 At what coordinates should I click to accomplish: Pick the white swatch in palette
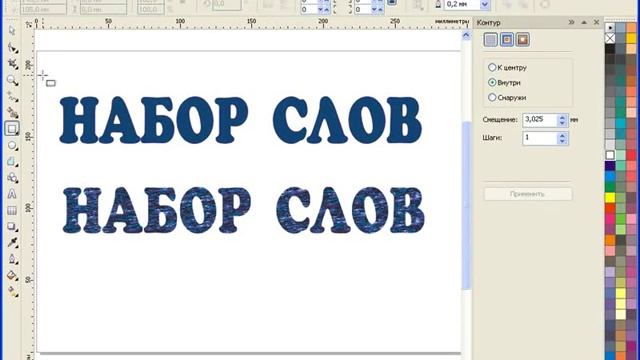pos(610,155)
